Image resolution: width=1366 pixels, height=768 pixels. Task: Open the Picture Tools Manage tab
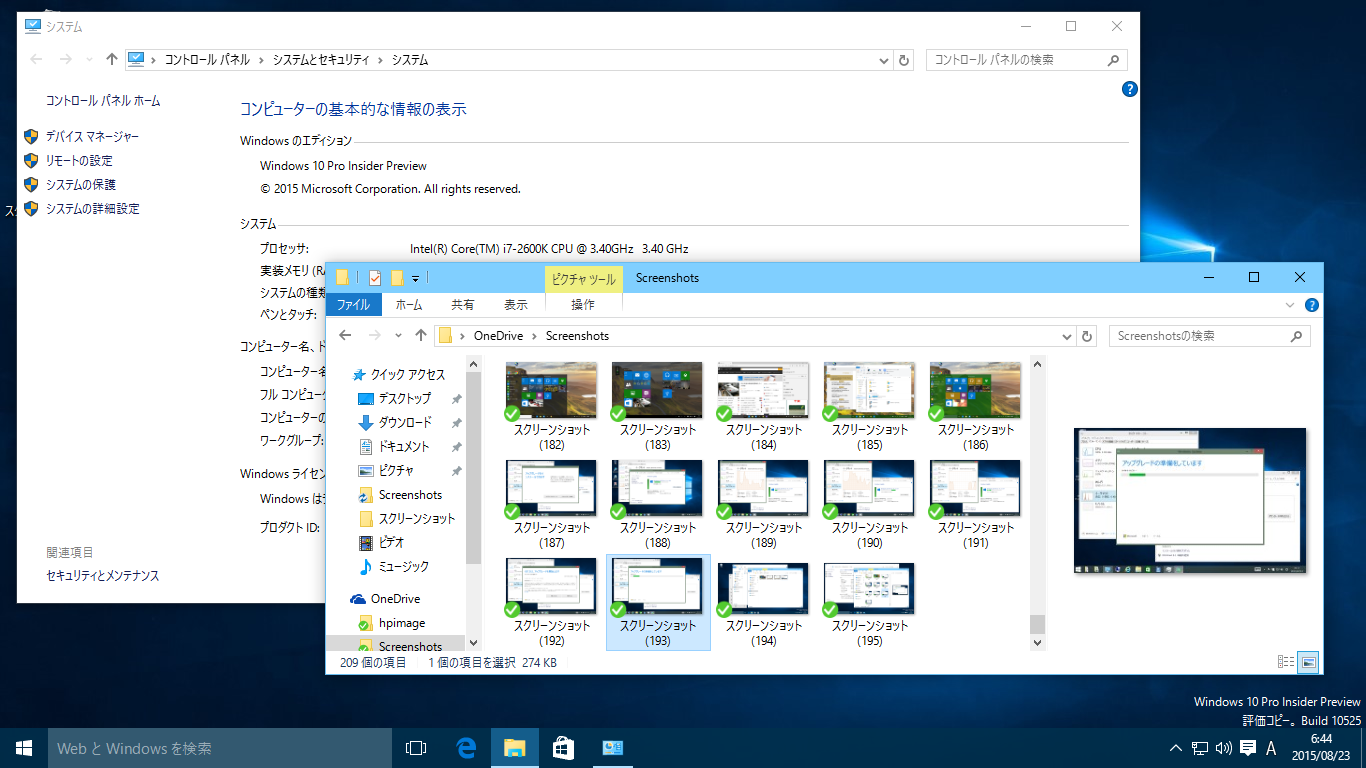click(583, 305)
